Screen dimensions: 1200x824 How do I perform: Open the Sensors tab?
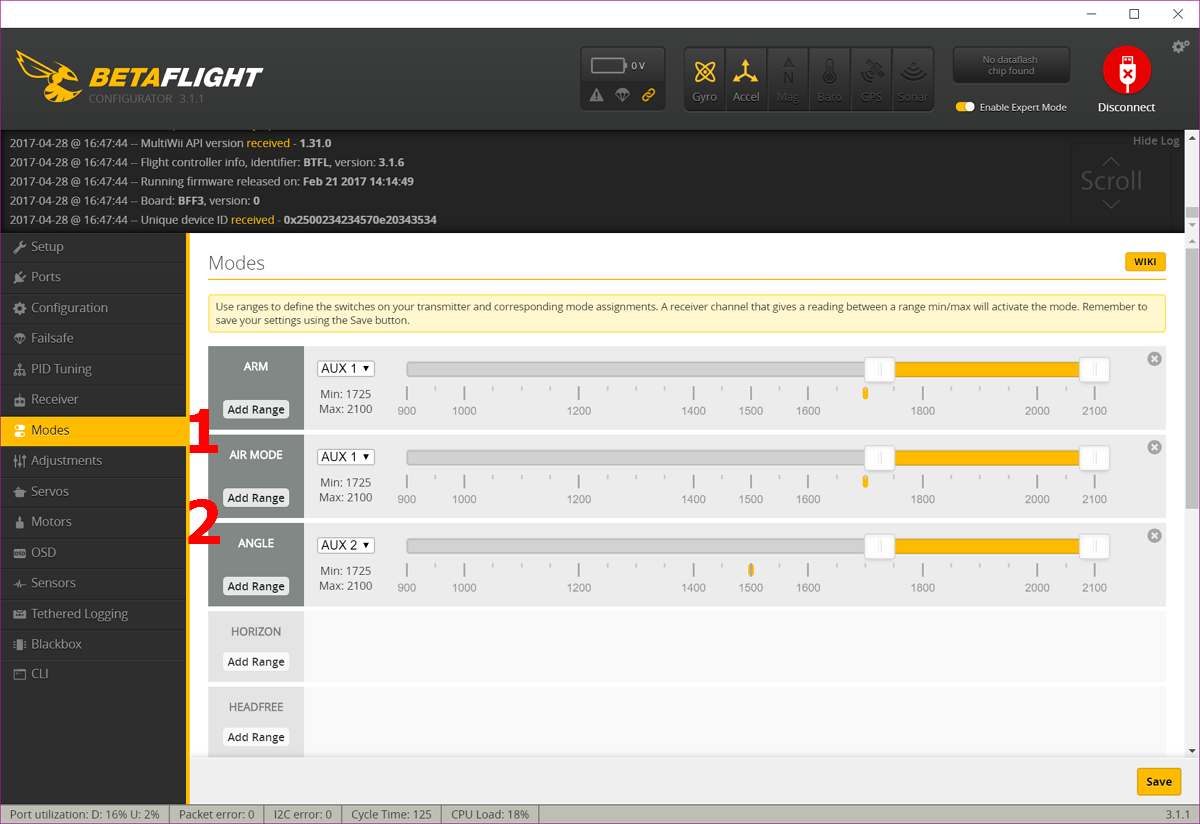pyautogui.click(x=93, y=583)
